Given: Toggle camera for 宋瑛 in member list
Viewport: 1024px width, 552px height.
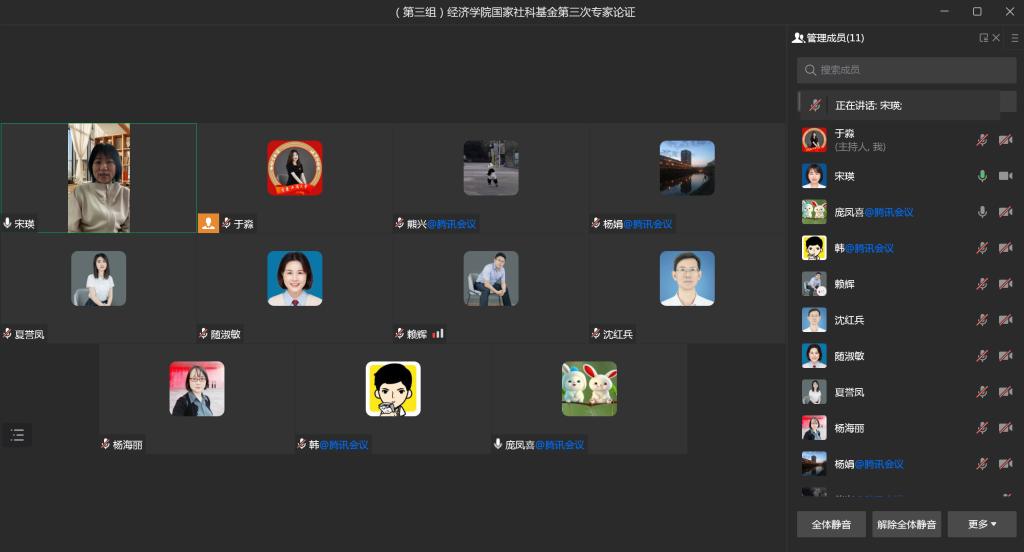Looking at the screenshot, I should pyautogui.click(x=1005, y=176).
